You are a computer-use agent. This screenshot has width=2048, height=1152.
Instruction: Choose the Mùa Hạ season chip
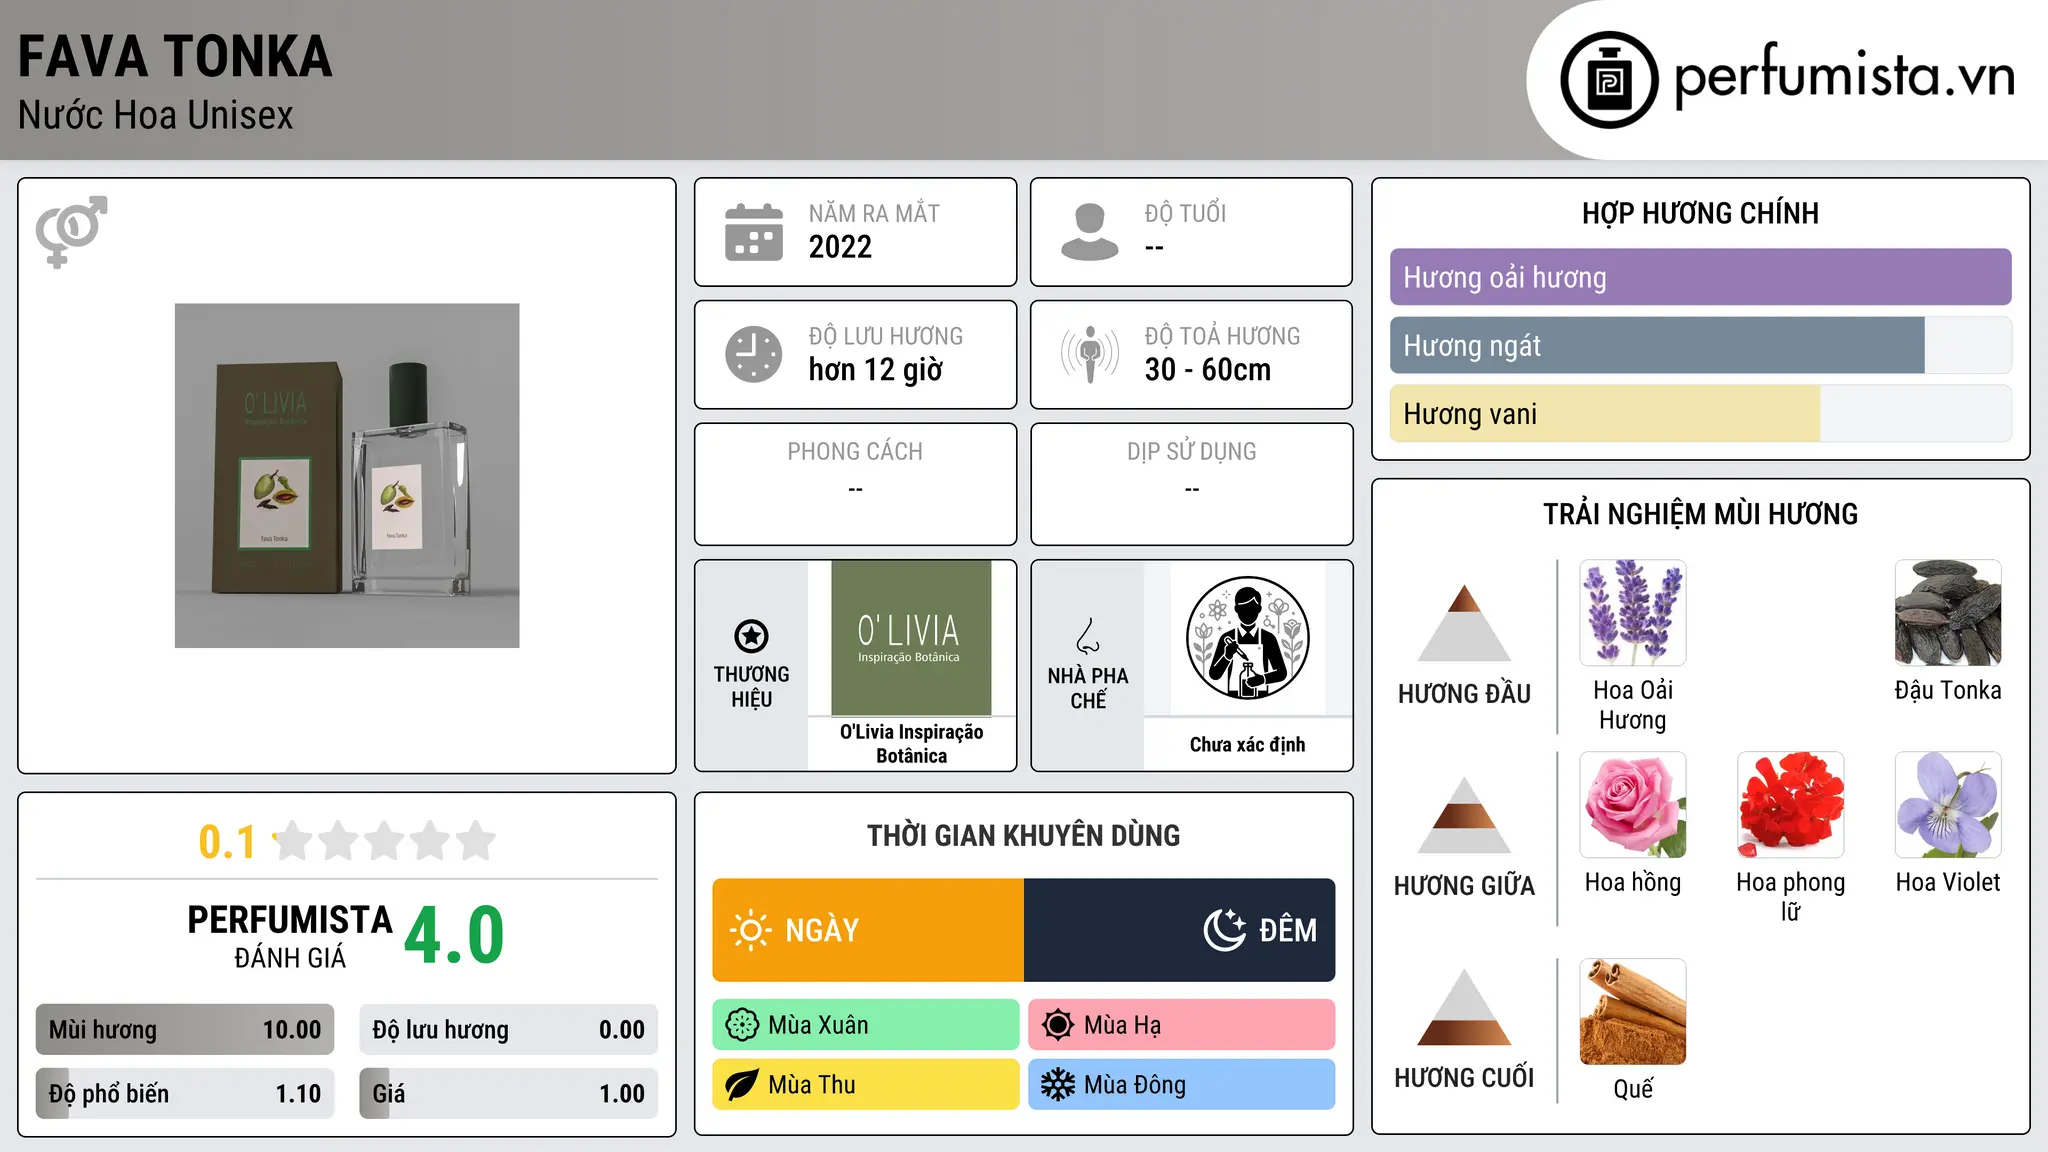tap(1182, 1025)
